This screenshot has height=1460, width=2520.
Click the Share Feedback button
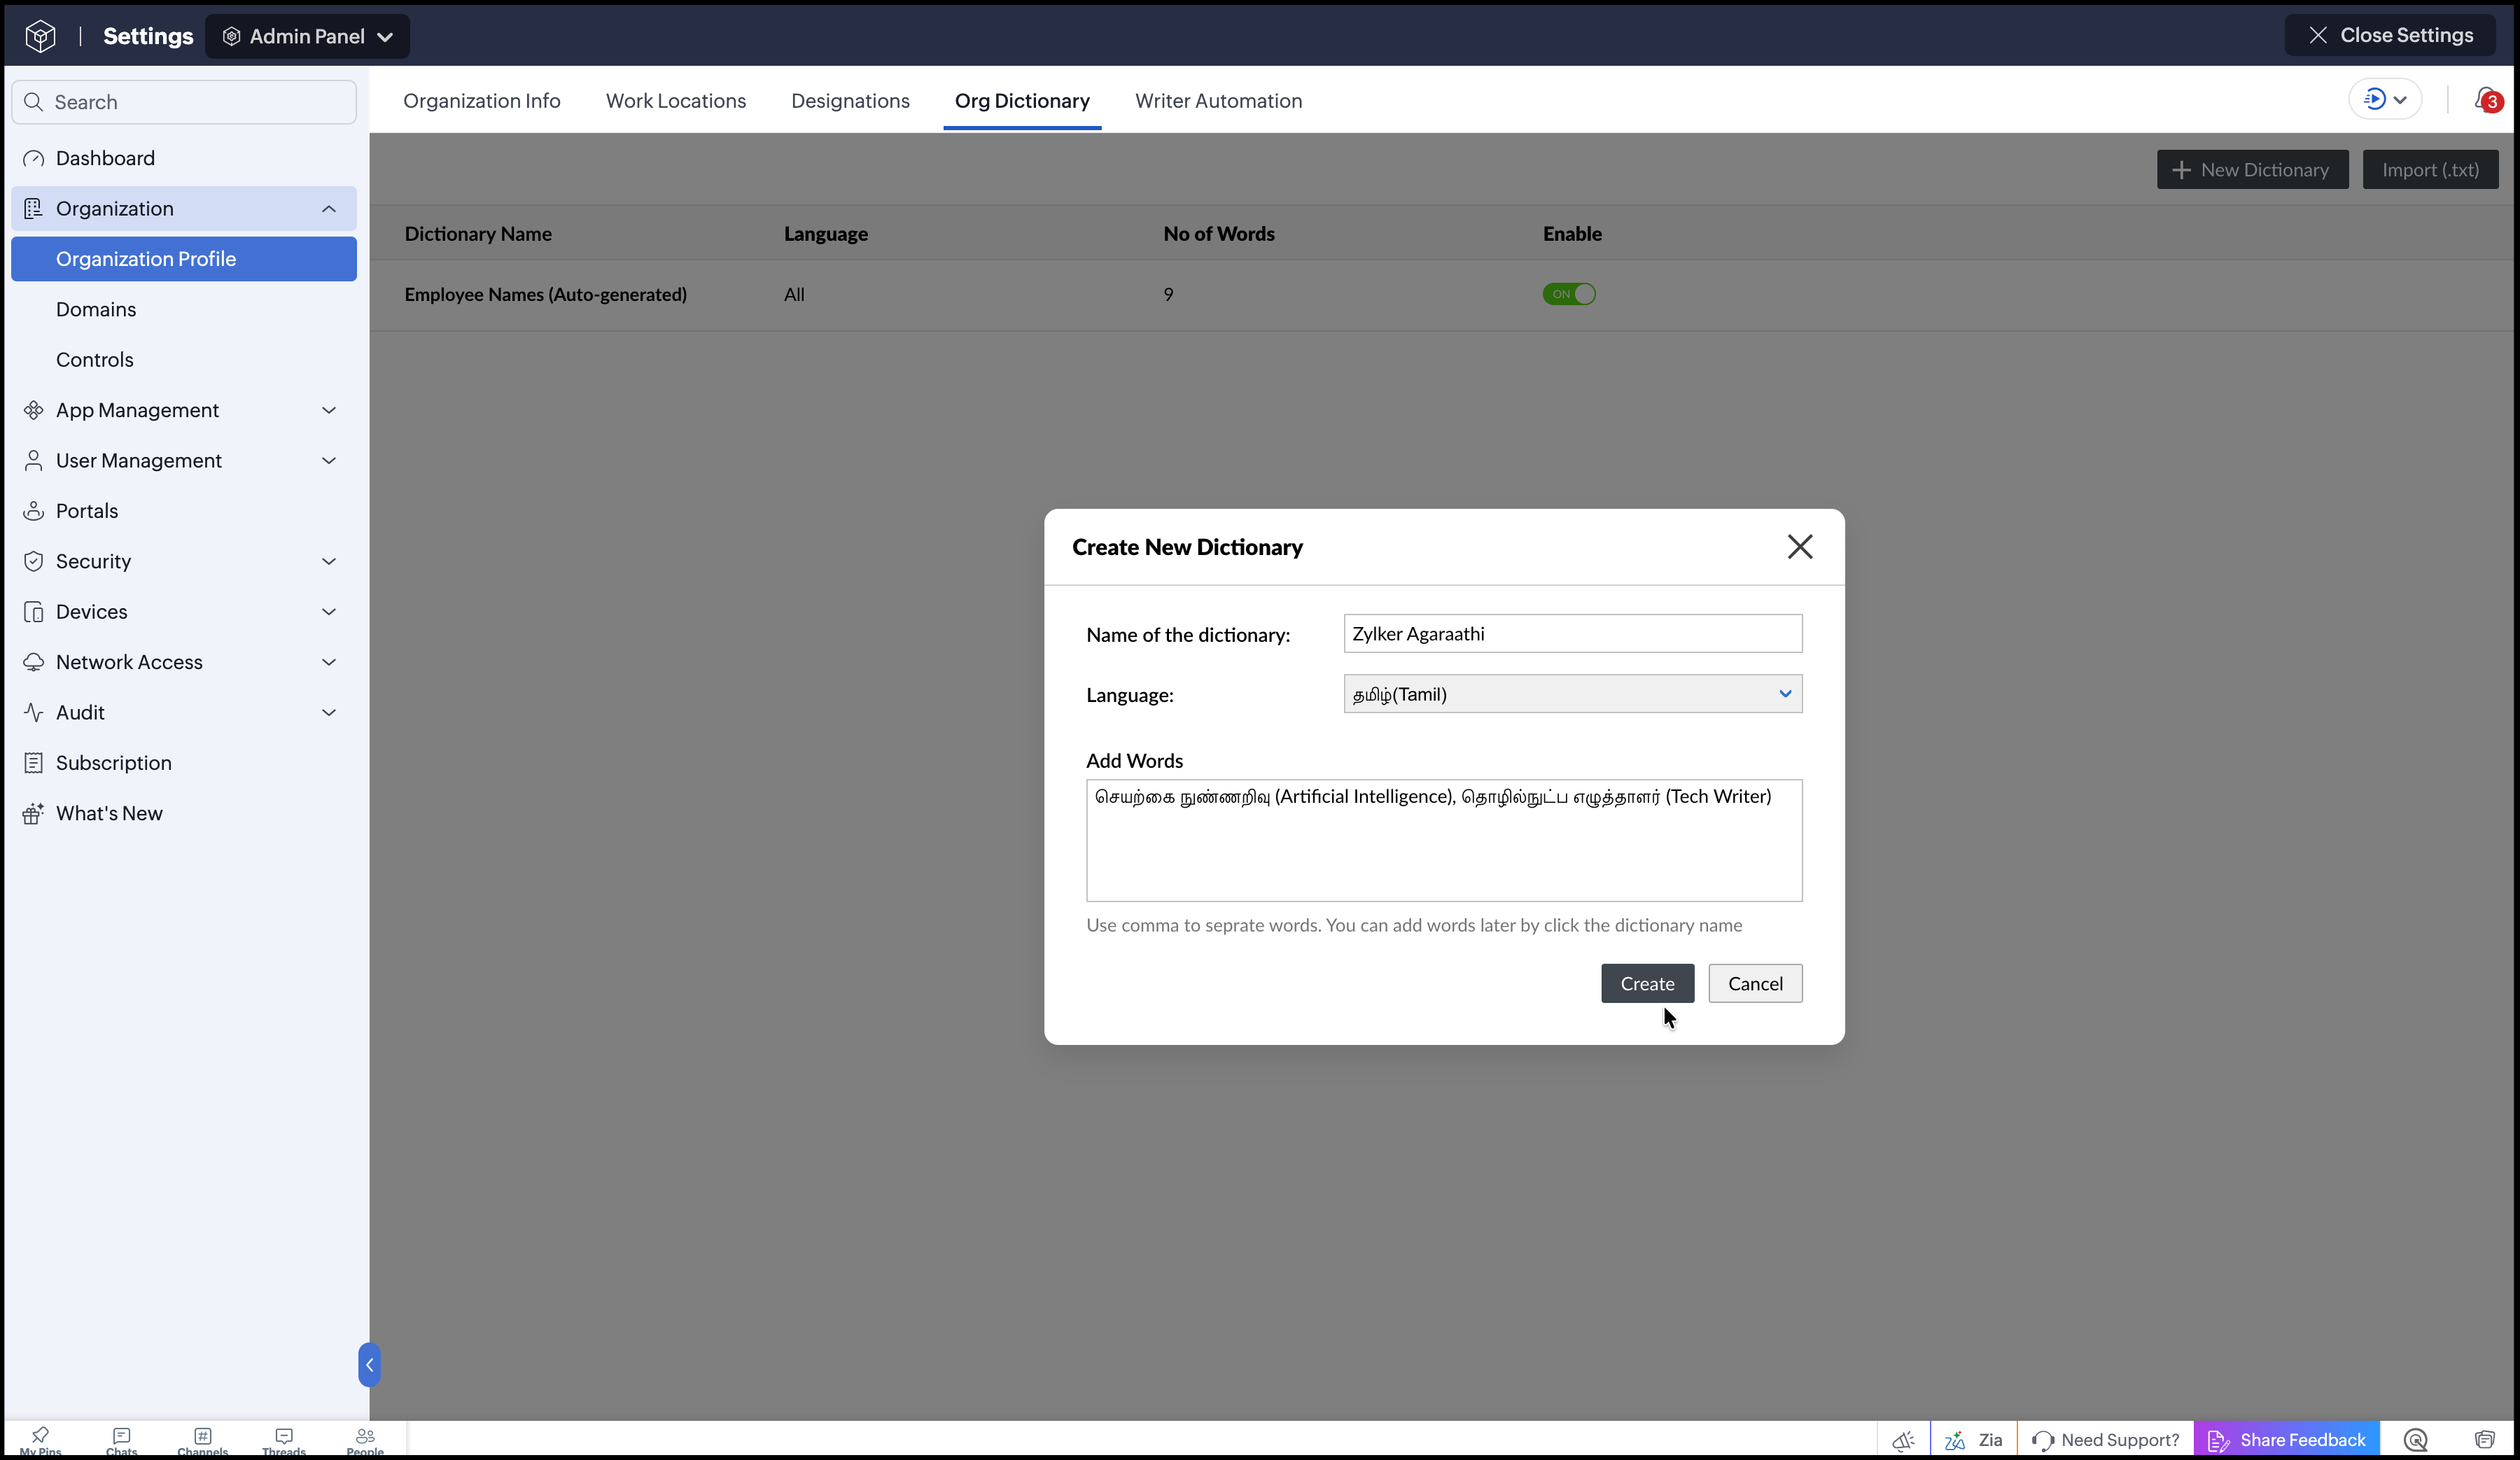coord(2287,1440)
